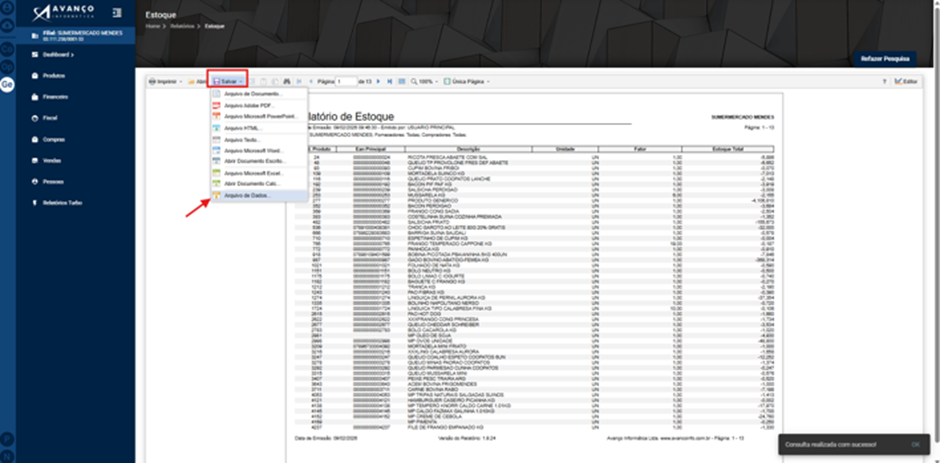The width and height of the screenshot is (940, 463).
Task: Open the Financeiro menu
Action: click(51, 97)
